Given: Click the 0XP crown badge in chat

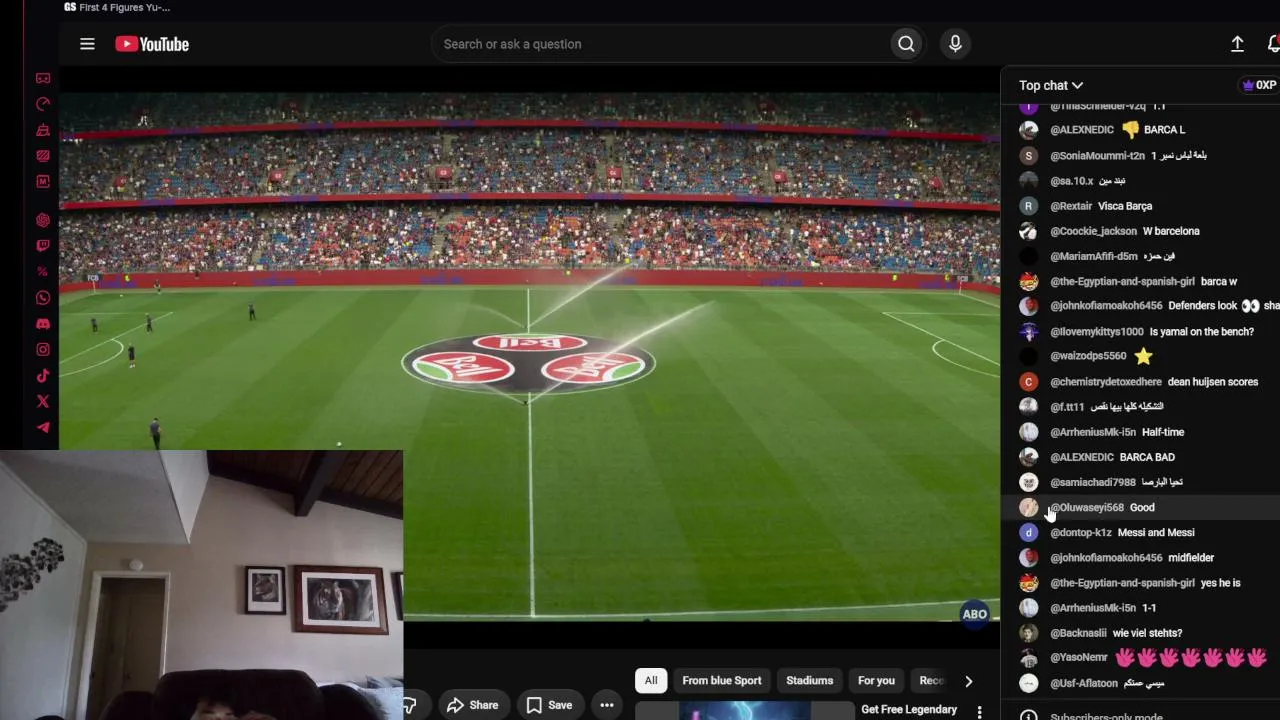Looking at the screenshot, I should [x=1259, y=85].
